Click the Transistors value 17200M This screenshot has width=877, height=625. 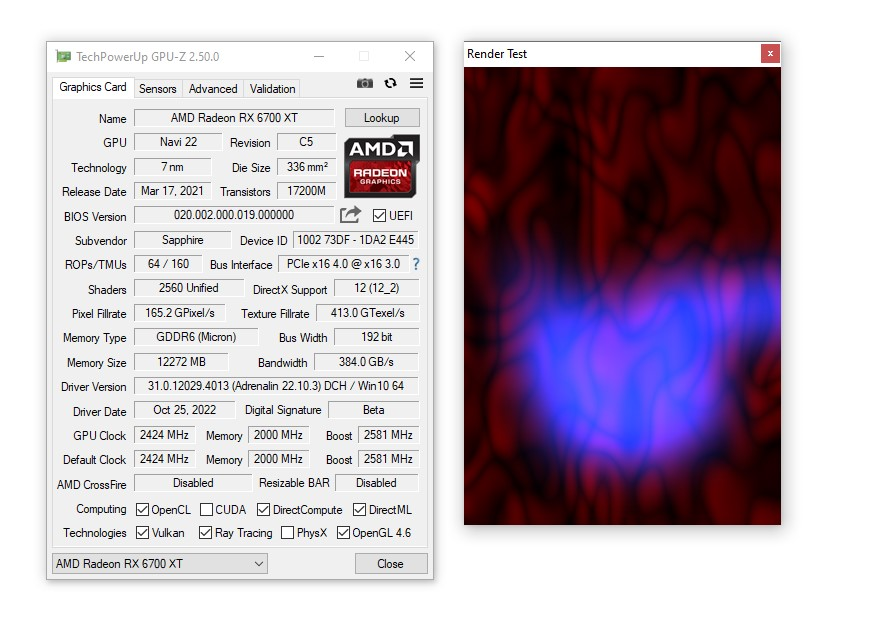coord(307,191)
